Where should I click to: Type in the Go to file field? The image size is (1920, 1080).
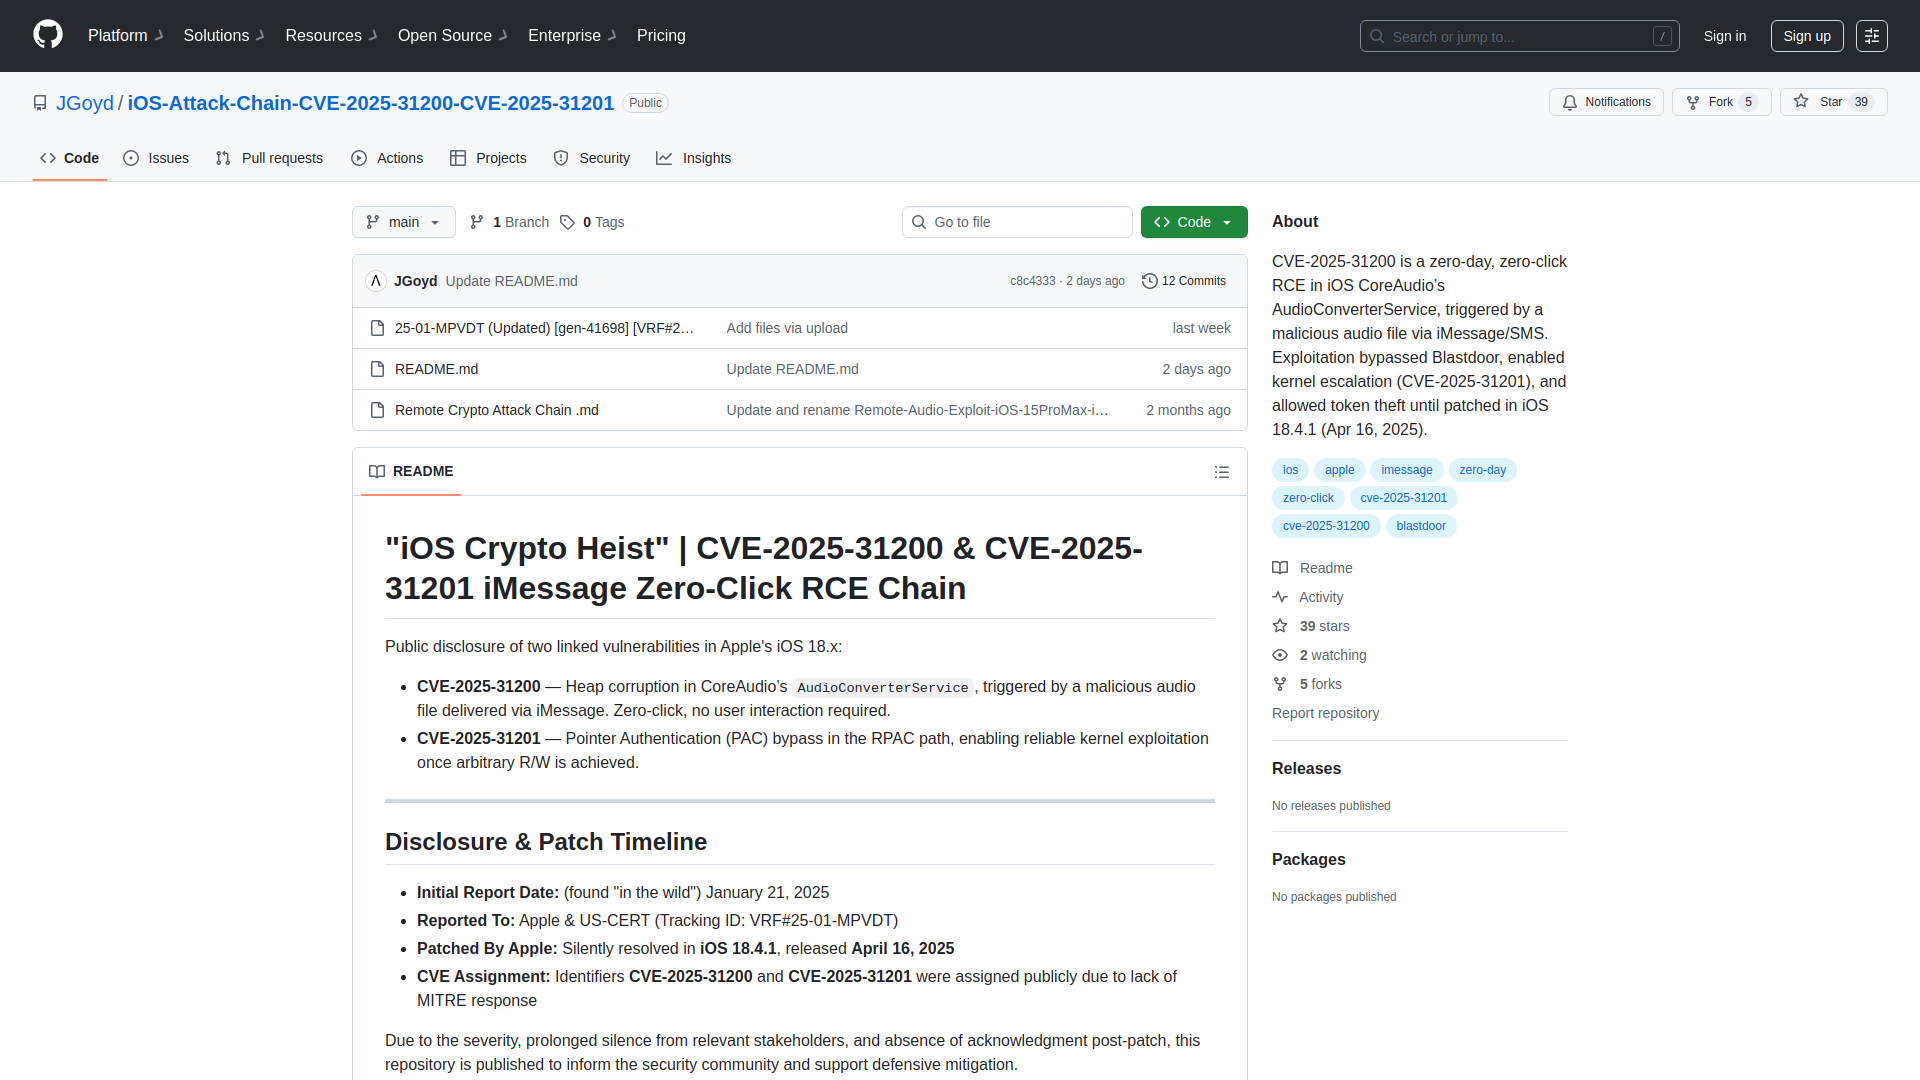[1017, 222]
